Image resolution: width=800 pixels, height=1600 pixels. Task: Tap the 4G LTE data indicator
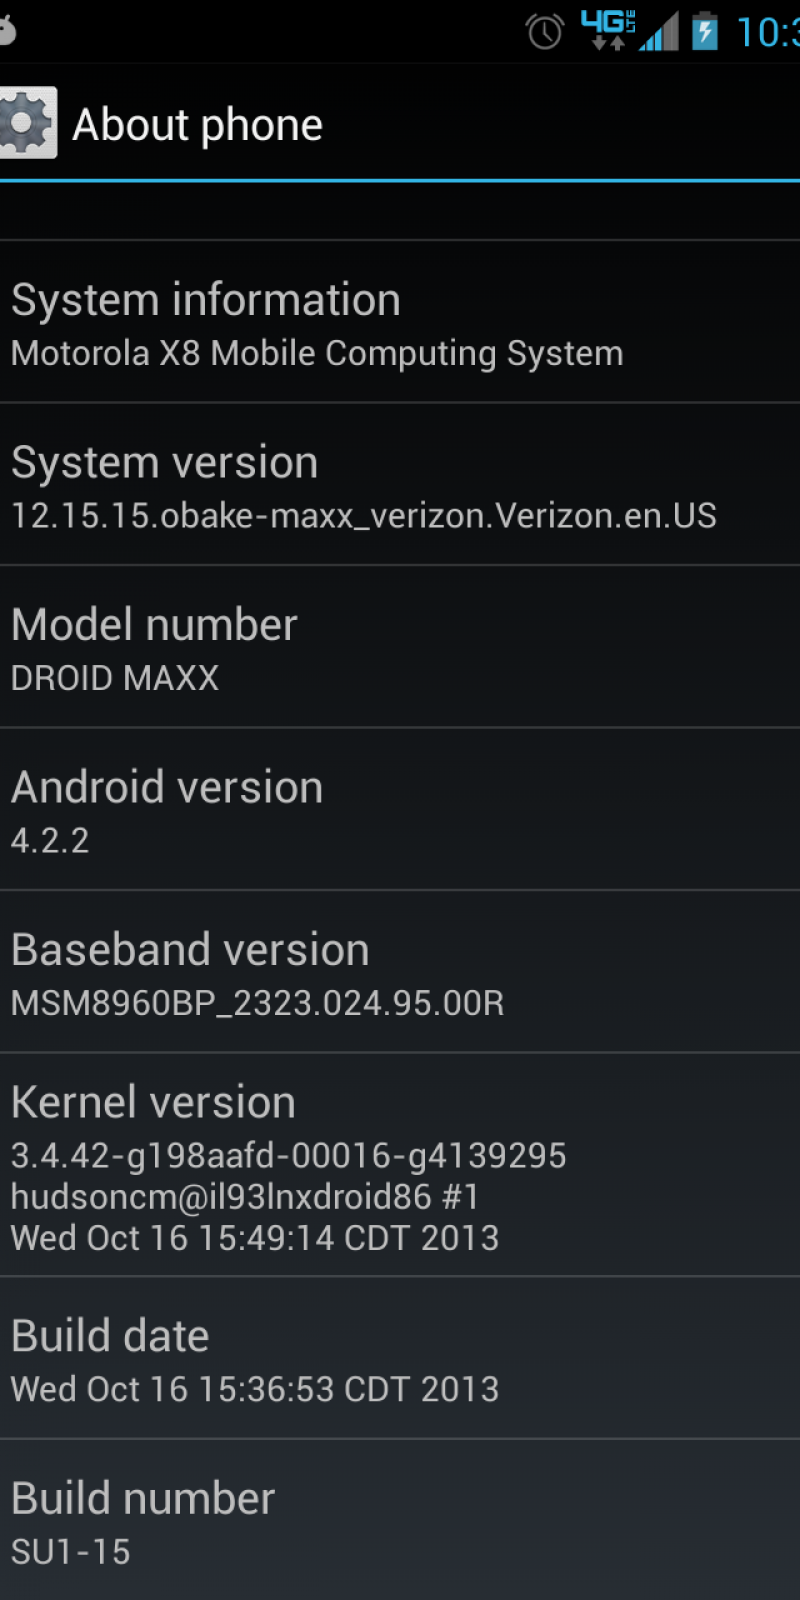tap(608, 31)
